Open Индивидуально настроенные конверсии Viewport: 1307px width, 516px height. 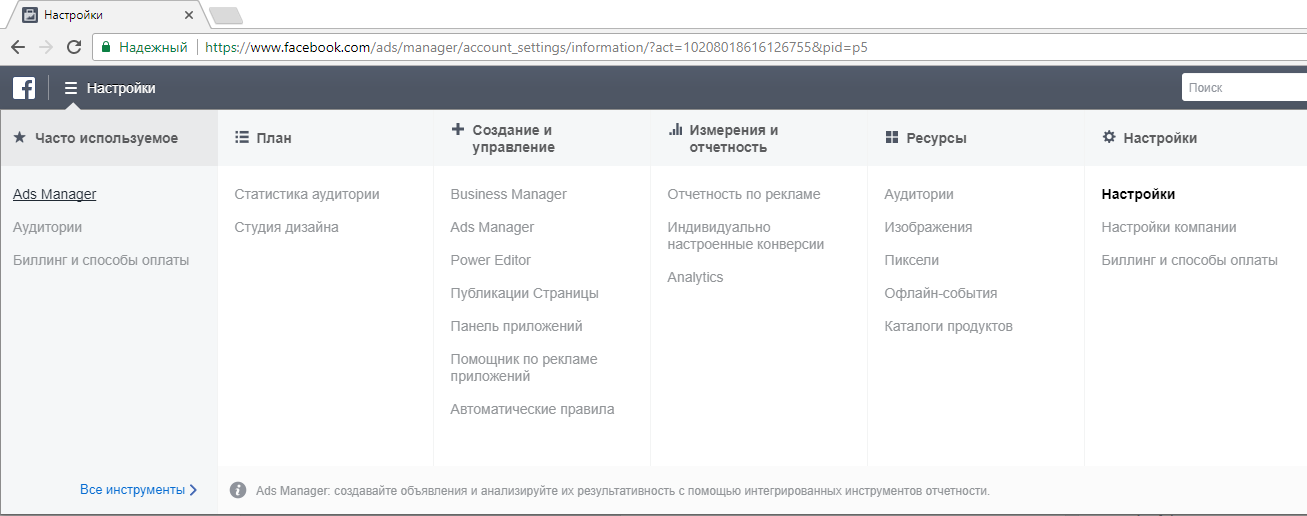[746, 236]
